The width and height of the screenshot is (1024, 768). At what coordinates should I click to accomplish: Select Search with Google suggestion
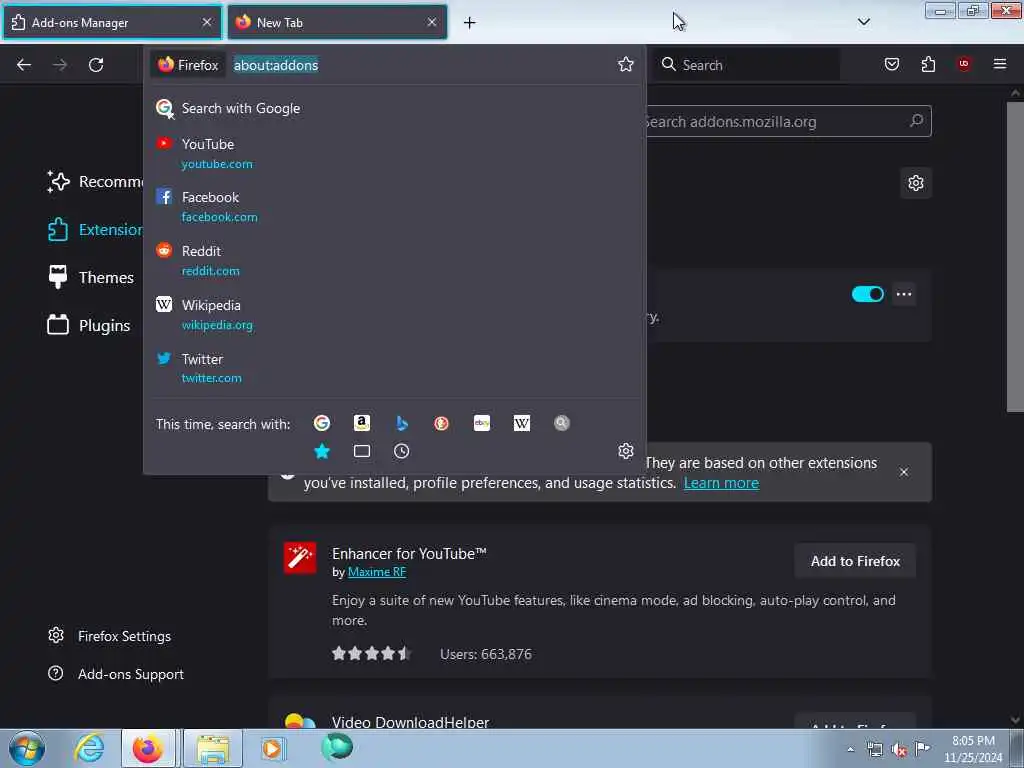click(x=394, y=108)
